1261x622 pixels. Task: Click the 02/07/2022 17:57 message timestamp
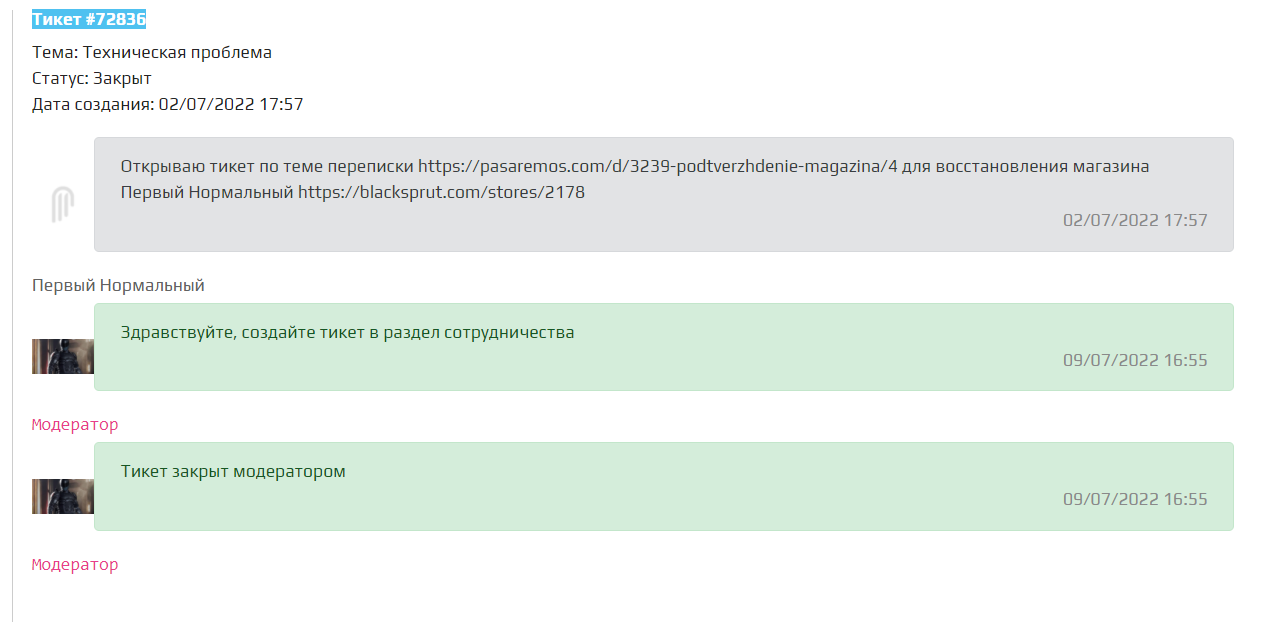coord(1135,220)
